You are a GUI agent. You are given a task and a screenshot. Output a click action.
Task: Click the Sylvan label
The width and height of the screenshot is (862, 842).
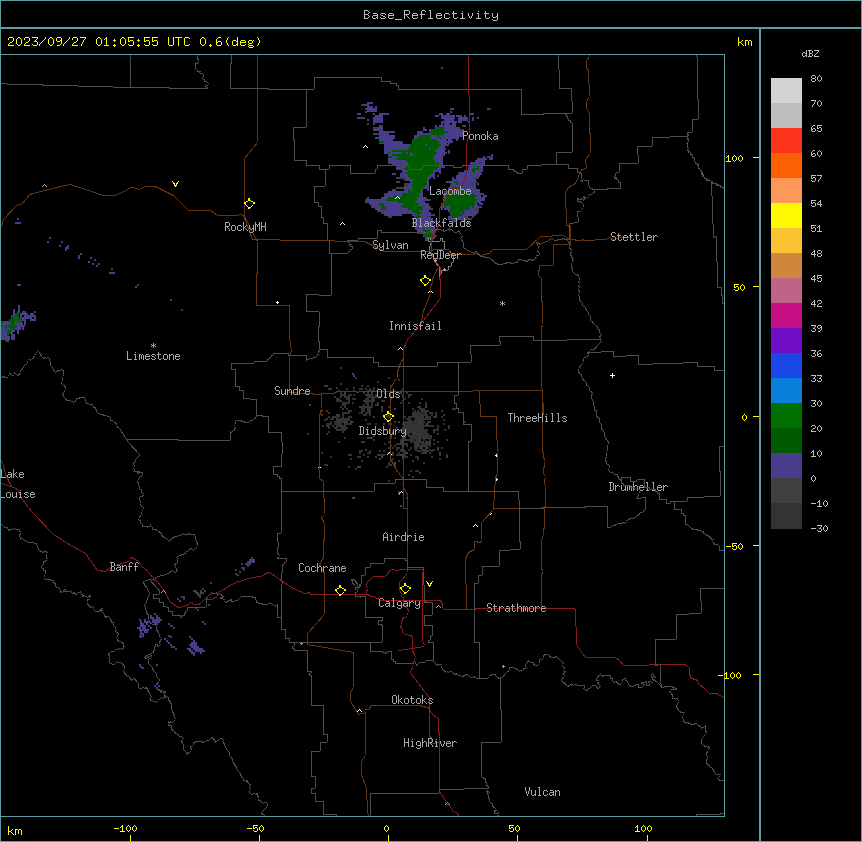coord(390,245)
